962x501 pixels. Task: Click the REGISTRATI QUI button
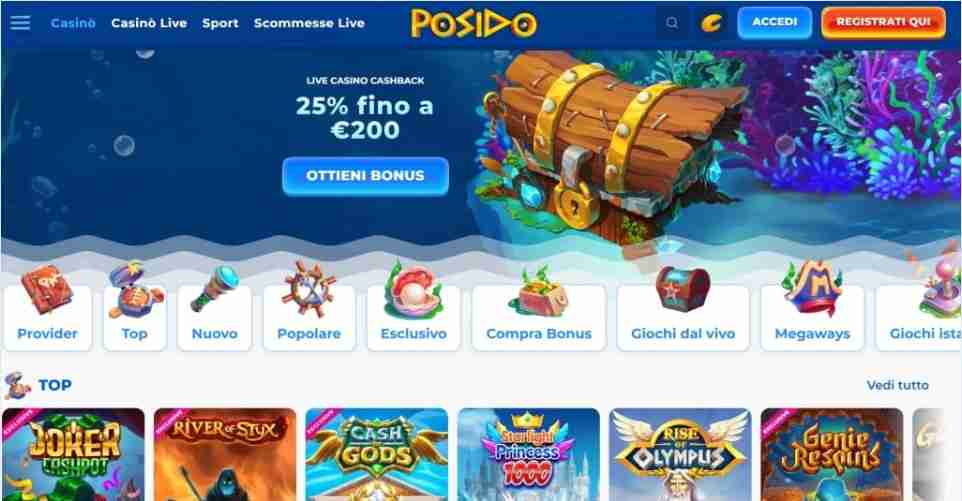pyautogui.click(x=883, y=23)
